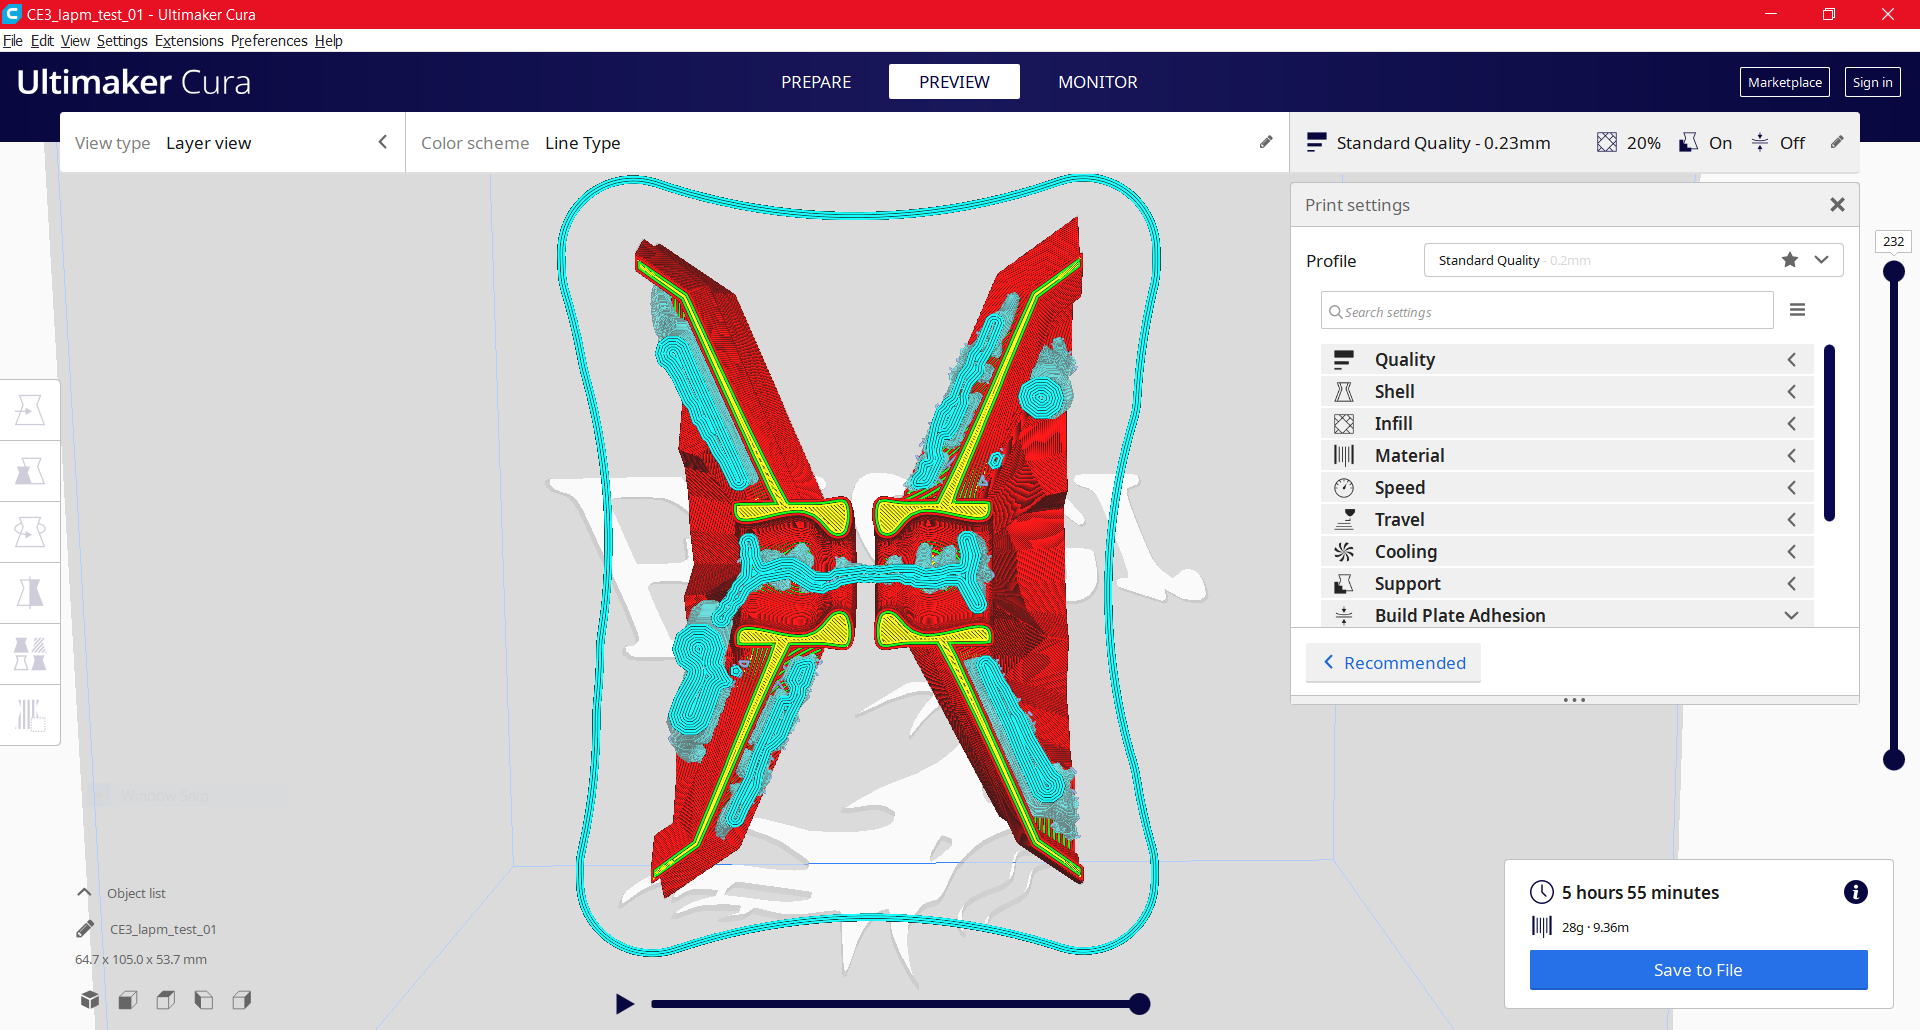Open the Help menu

tap(328, 40)
